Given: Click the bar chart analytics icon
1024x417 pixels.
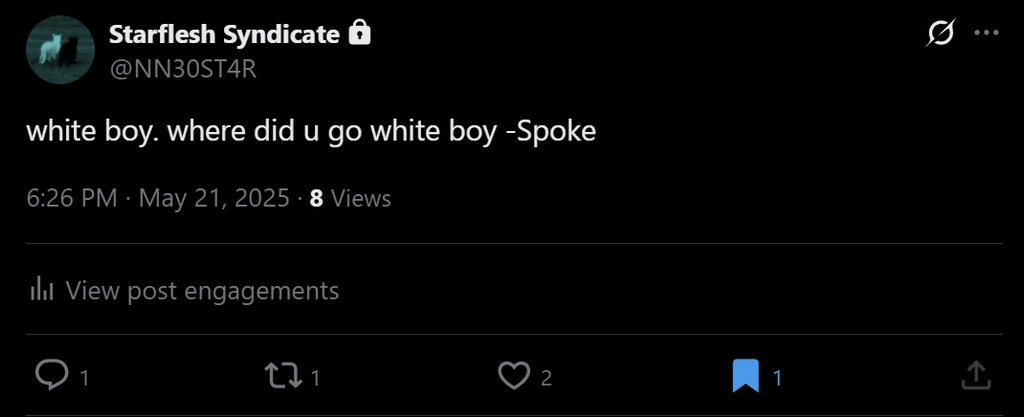Looking at the screenshot, I should coord(41,291).
